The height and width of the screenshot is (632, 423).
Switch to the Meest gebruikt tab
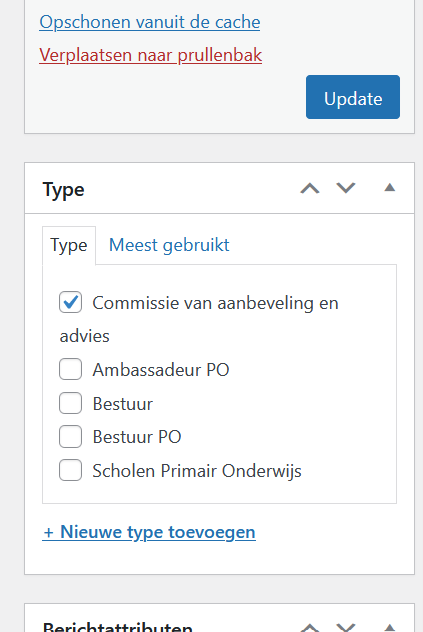click(x=169, y=245)
